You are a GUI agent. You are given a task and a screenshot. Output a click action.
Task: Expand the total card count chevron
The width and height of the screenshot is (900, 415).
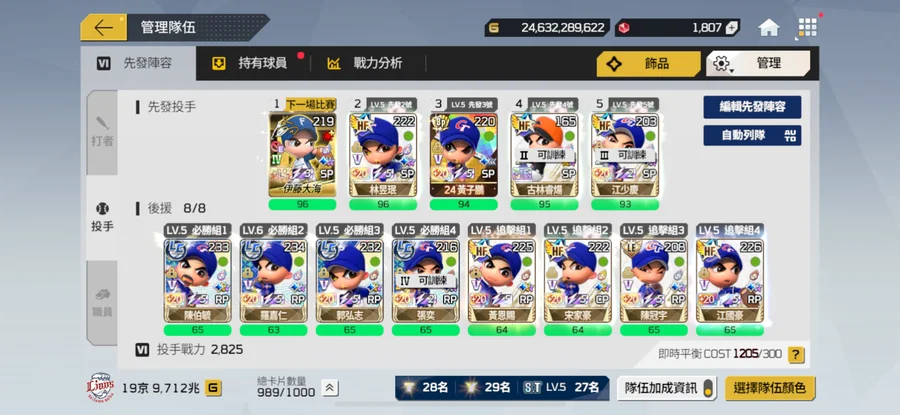(329, 388)
